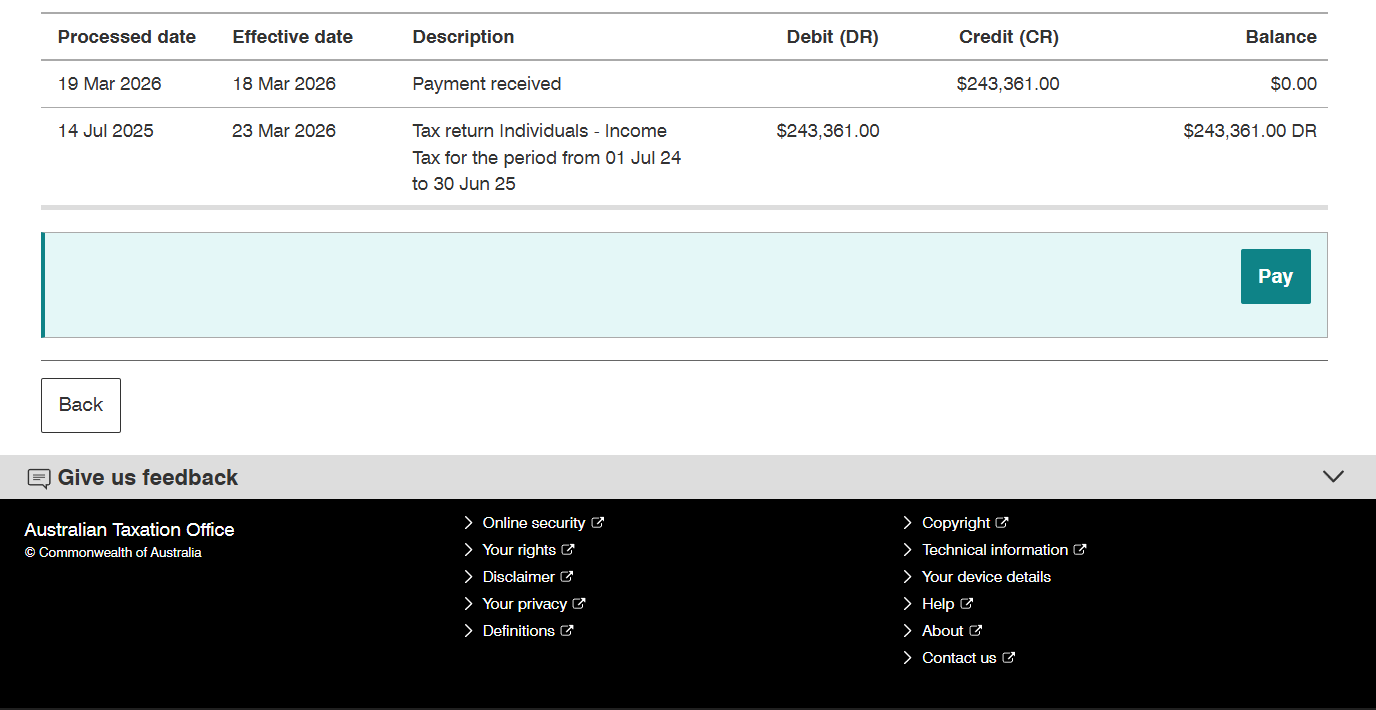Click the Credit (CR) column header
1376x710 pixels.
coord(1009,37)
